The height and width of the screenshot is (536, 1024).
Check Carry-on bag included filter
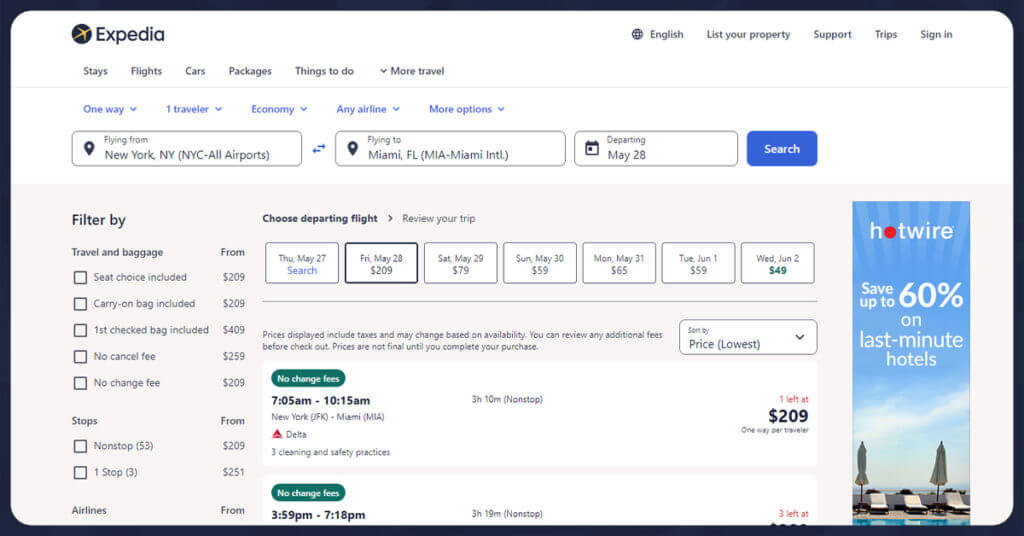pos(80,304)
